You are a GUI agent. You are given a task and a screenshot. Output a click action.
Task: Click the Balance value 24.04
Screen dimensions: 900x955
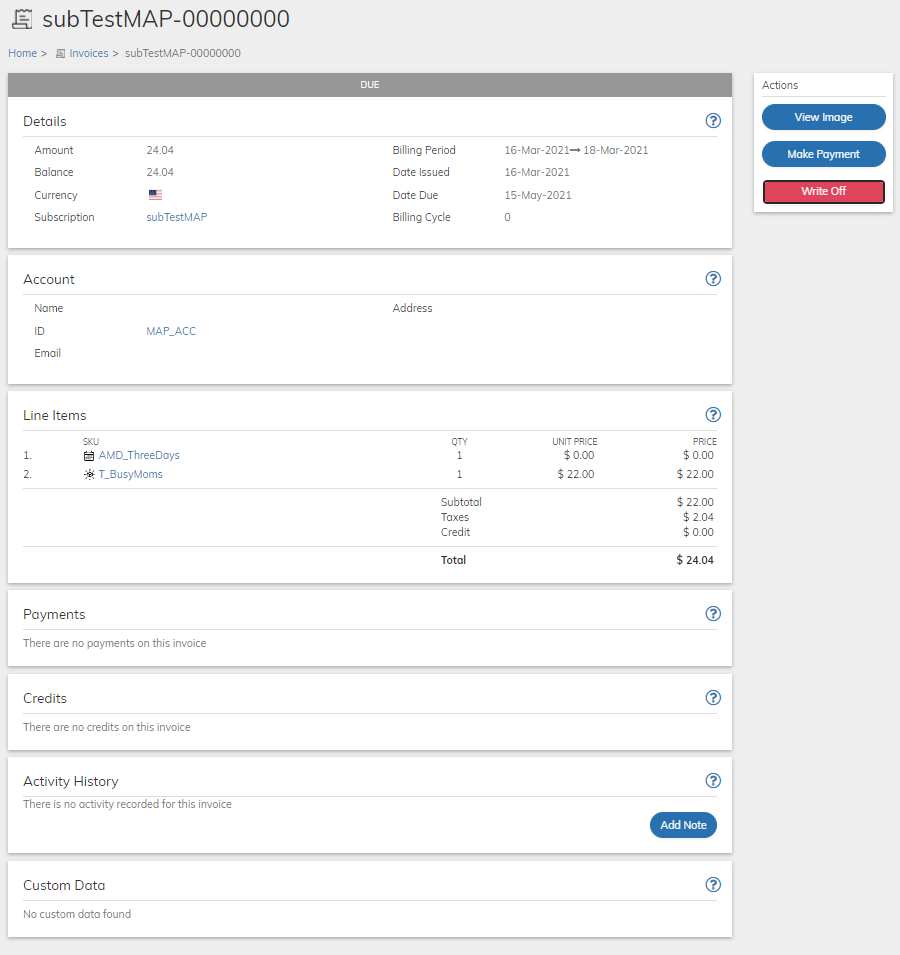tap(160, 172)
